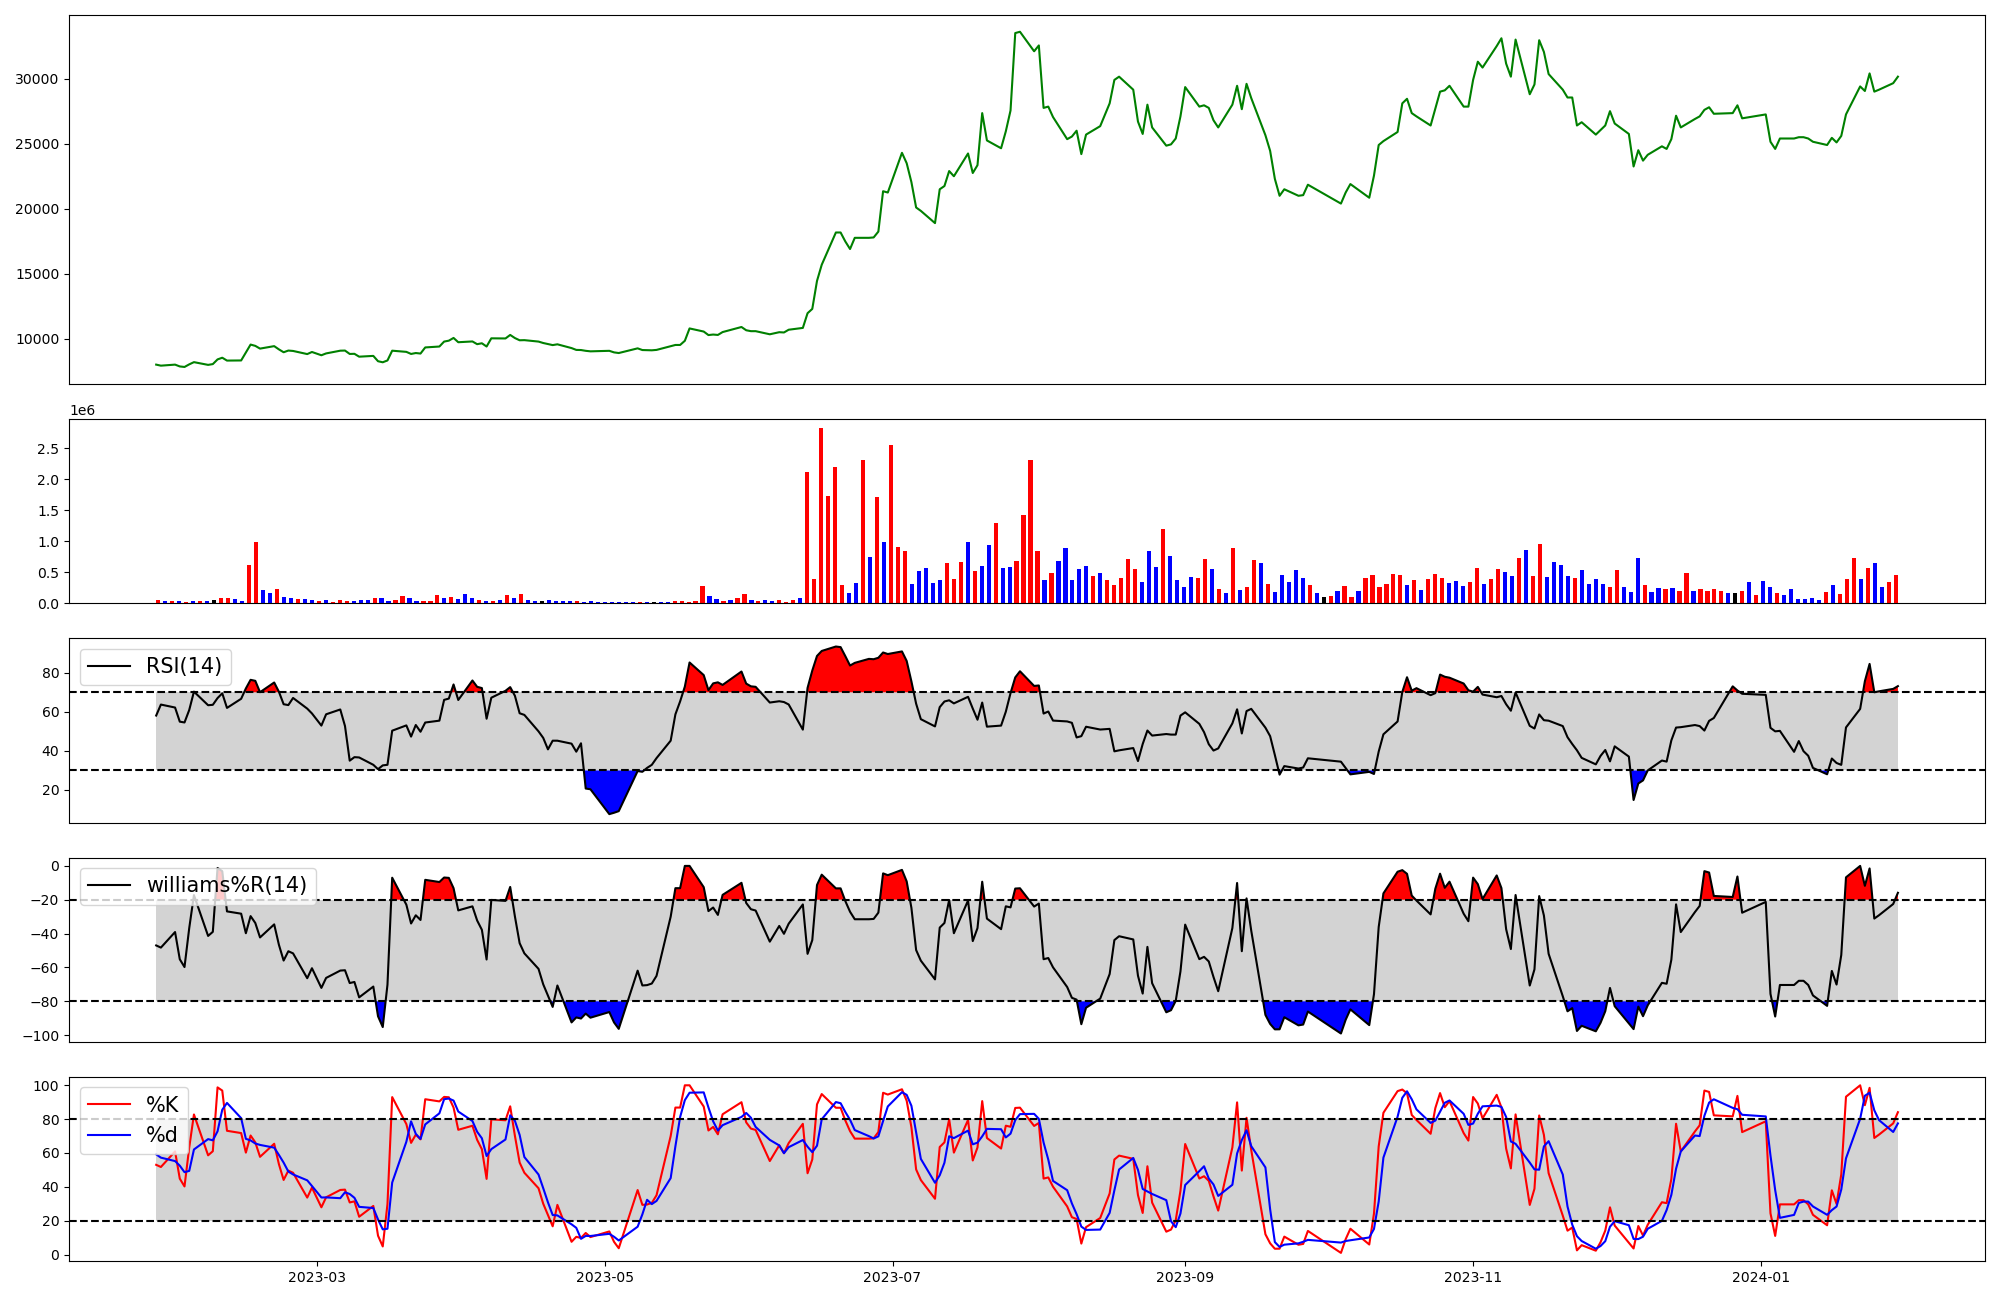
Task: Click the 2024-01 date tick label
Action: point(1760,1277)
